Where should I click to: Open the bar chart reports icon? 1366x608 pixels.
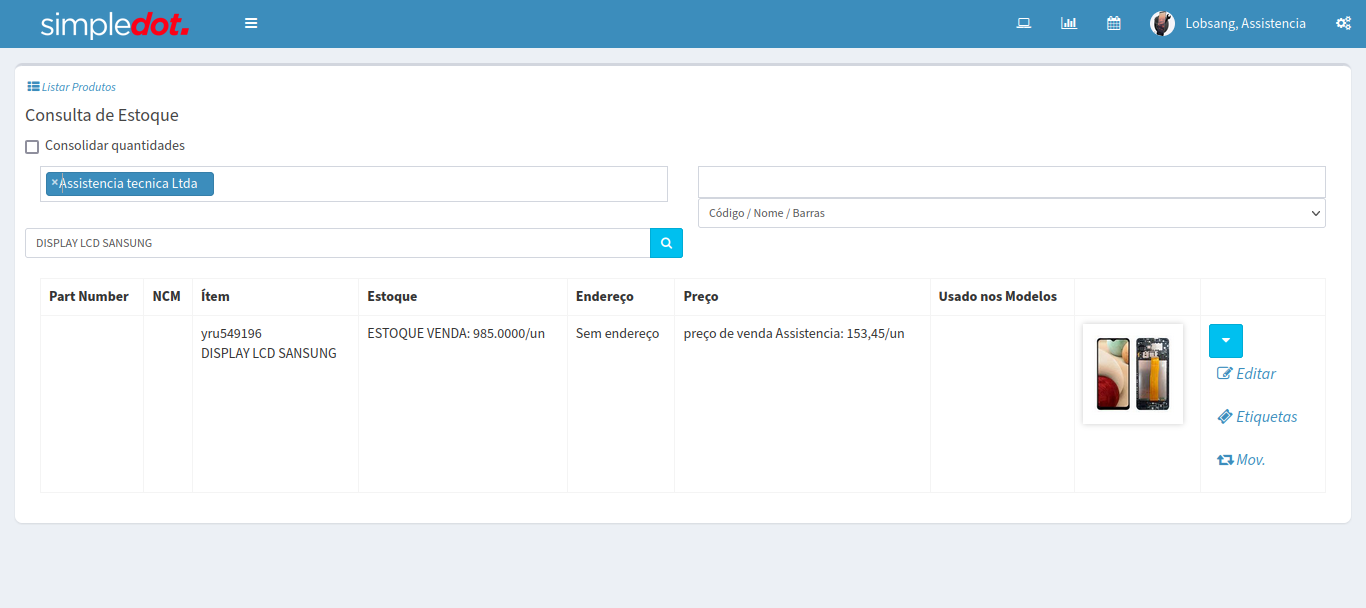pos(1068,23)
